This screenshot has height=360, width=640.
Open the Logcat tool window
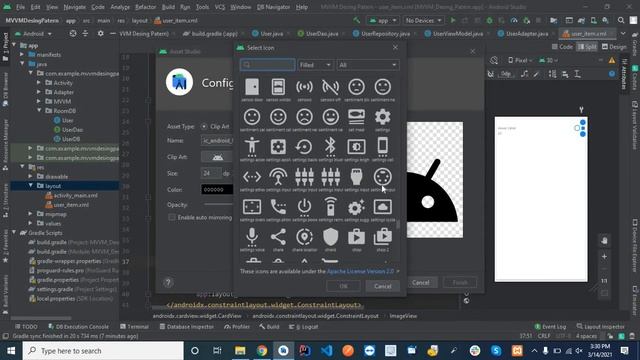tap(304, 327)
